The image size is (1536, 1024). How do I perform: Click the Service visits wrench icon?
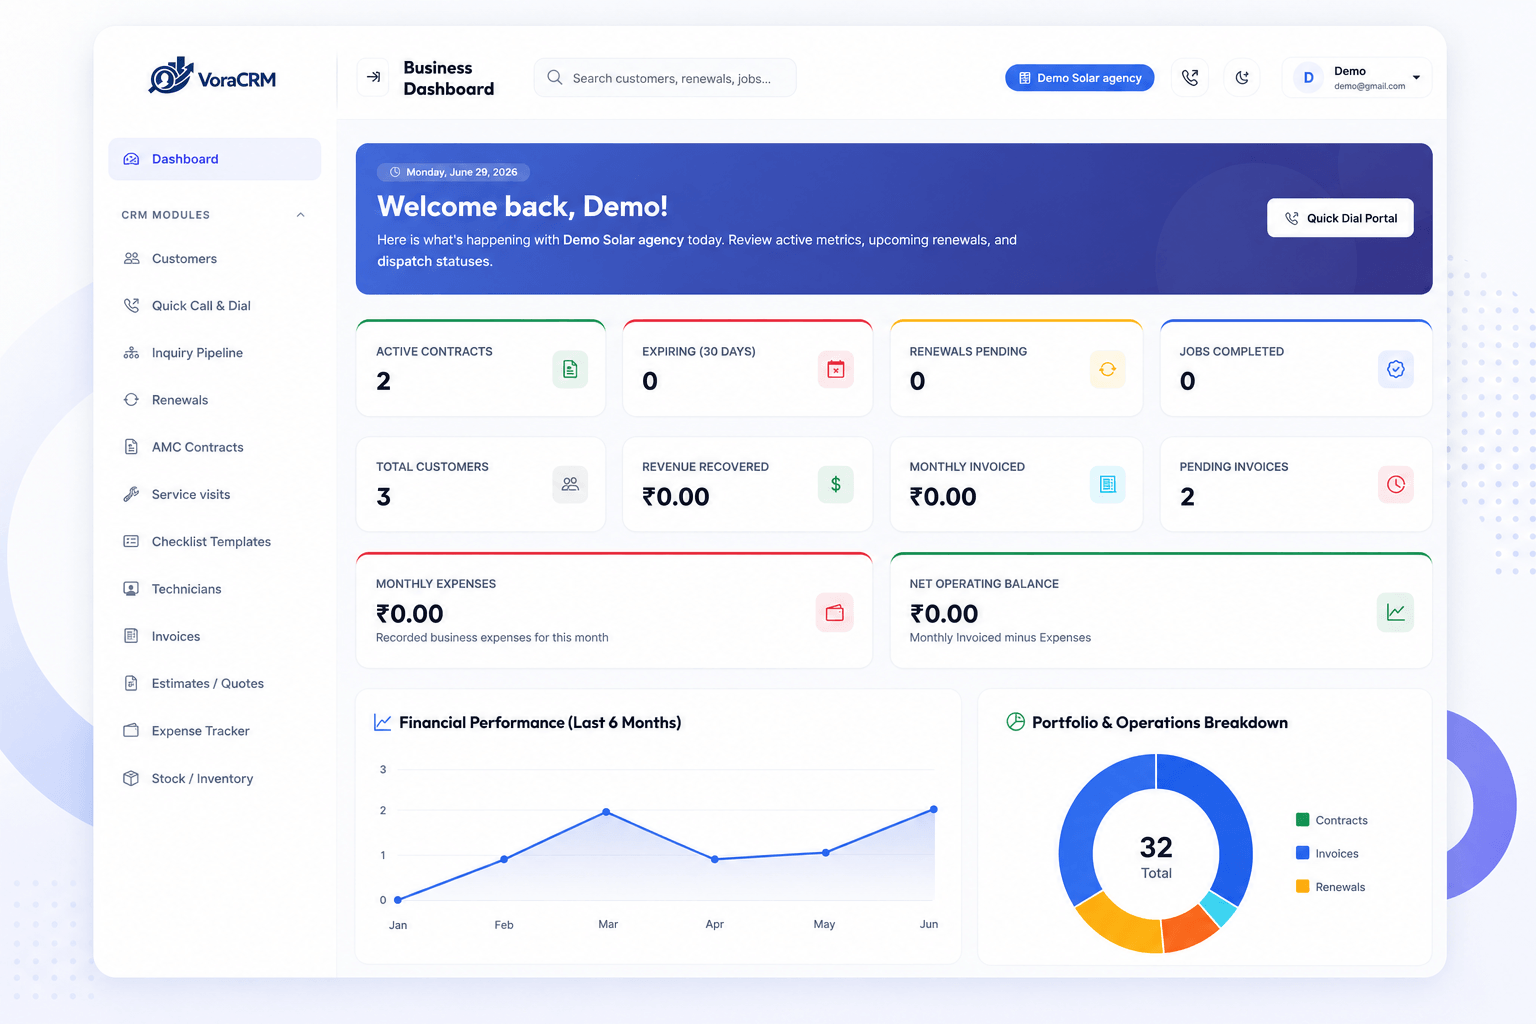(x=131, y=495)
